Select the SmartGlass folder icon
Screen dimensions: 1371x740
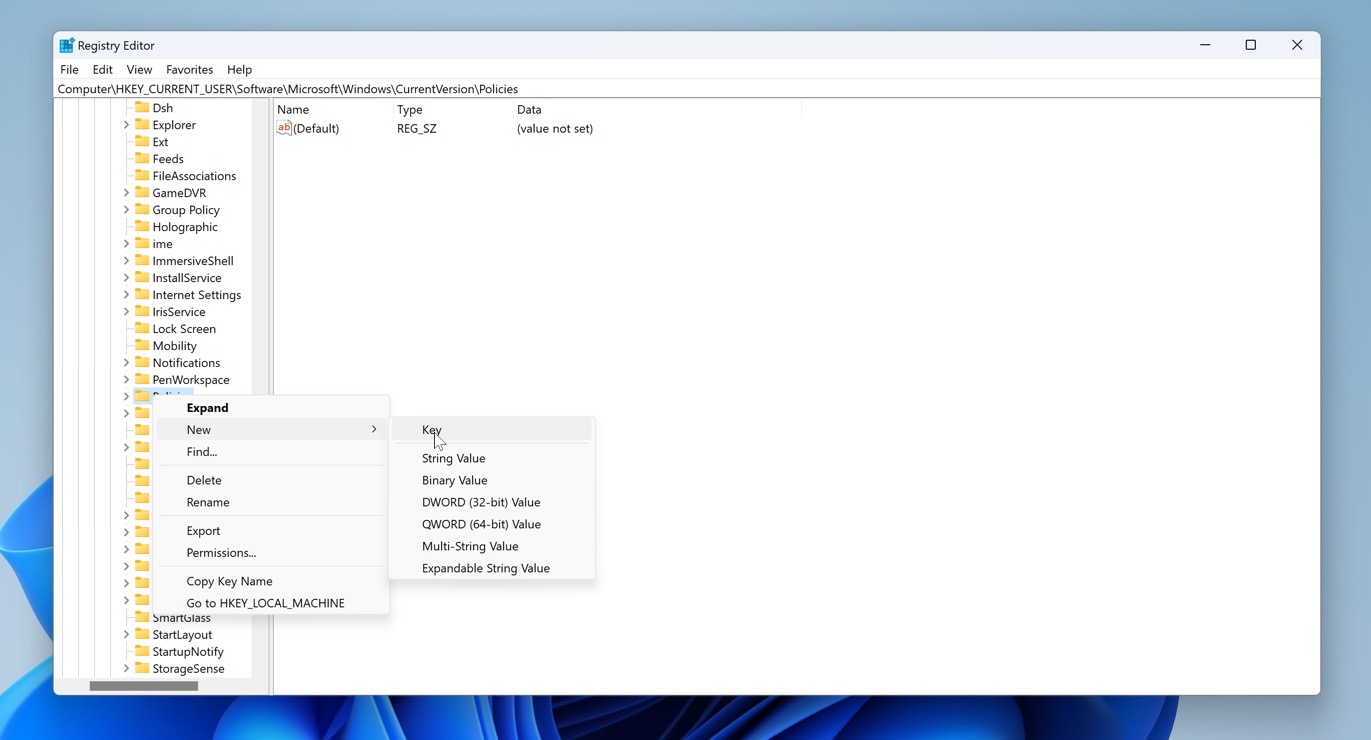[x=142, y=617]
